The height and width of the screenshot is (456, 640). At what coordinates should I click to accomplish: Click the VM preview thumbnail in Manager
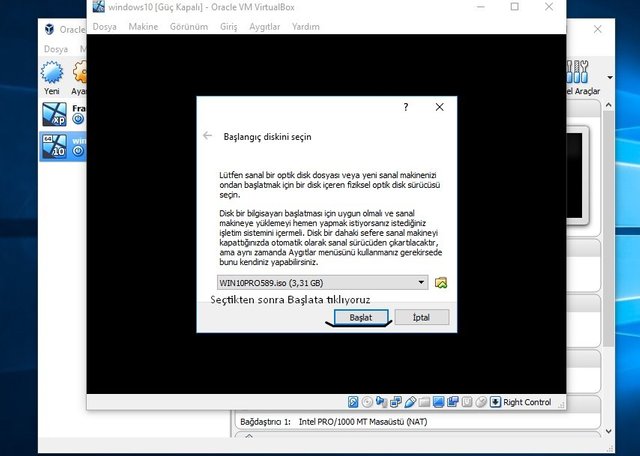point(577,176)
